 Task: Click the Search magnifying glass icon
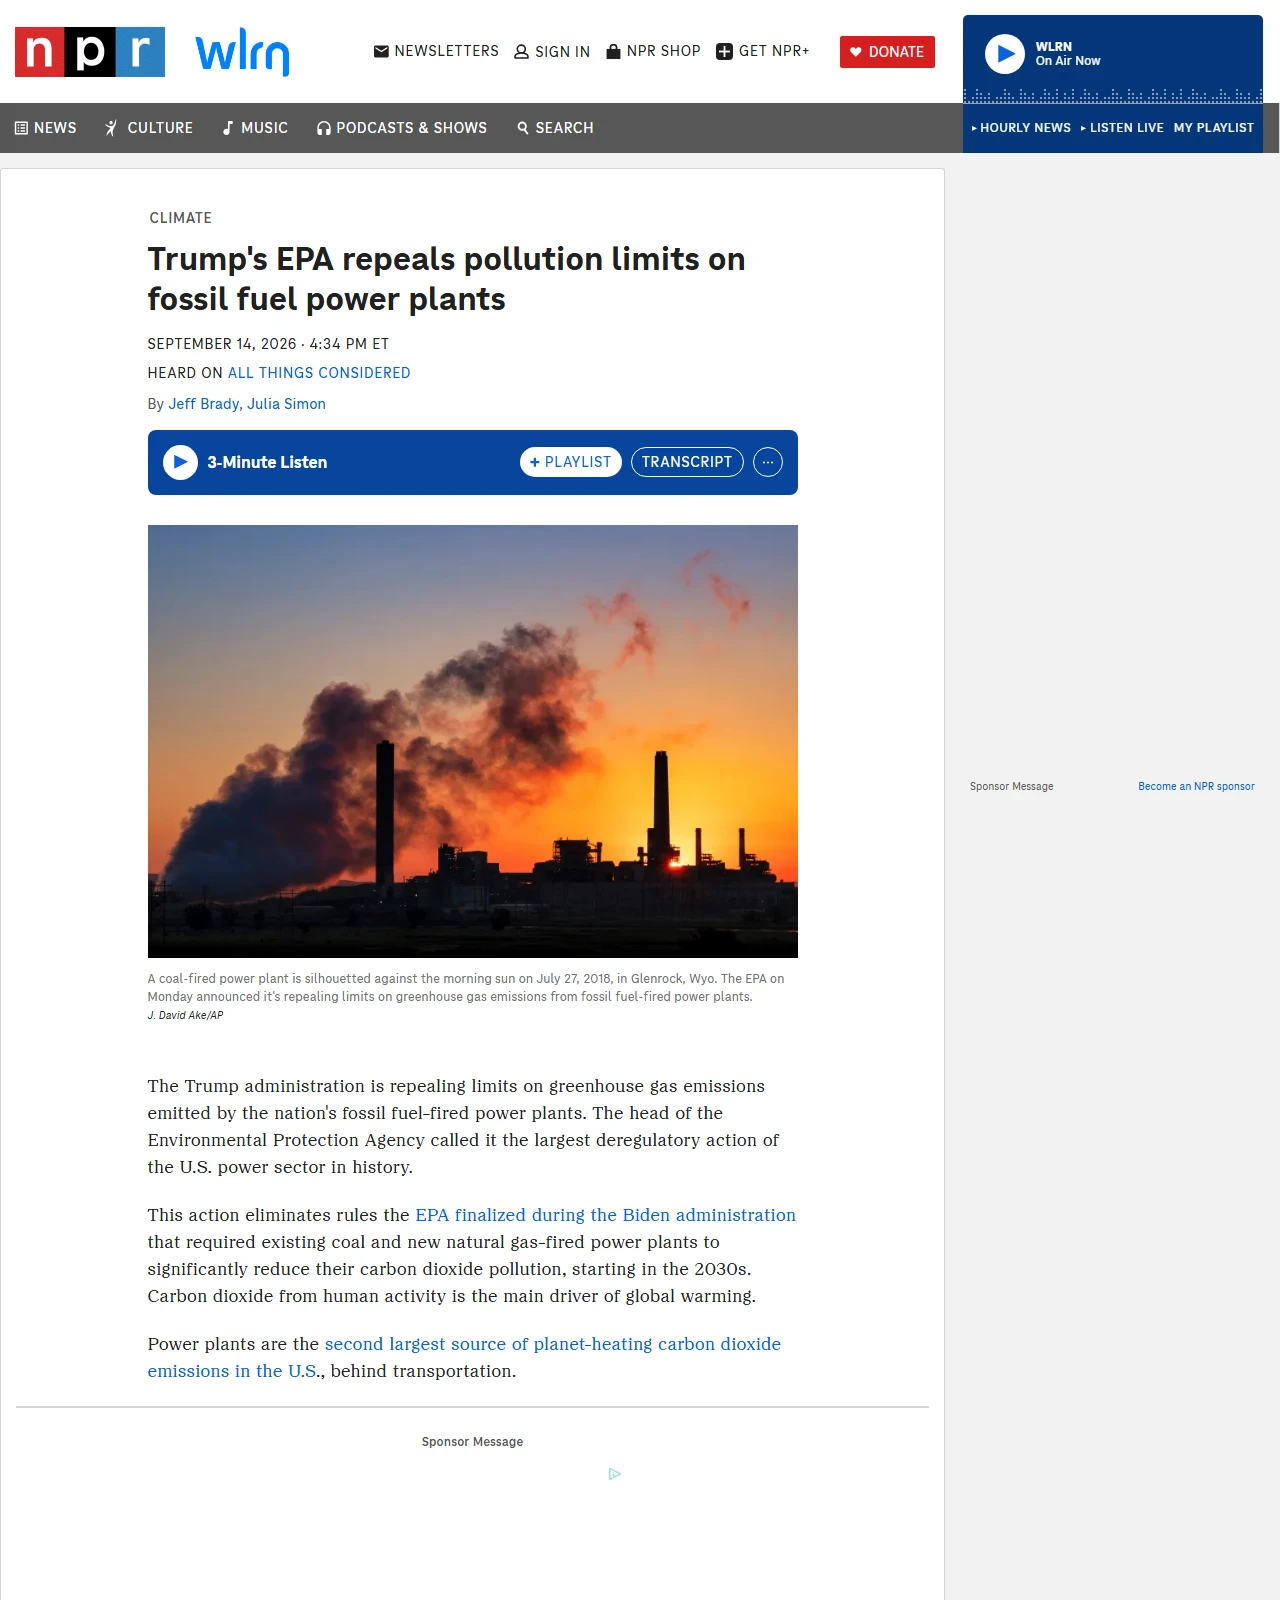[523, 128]
